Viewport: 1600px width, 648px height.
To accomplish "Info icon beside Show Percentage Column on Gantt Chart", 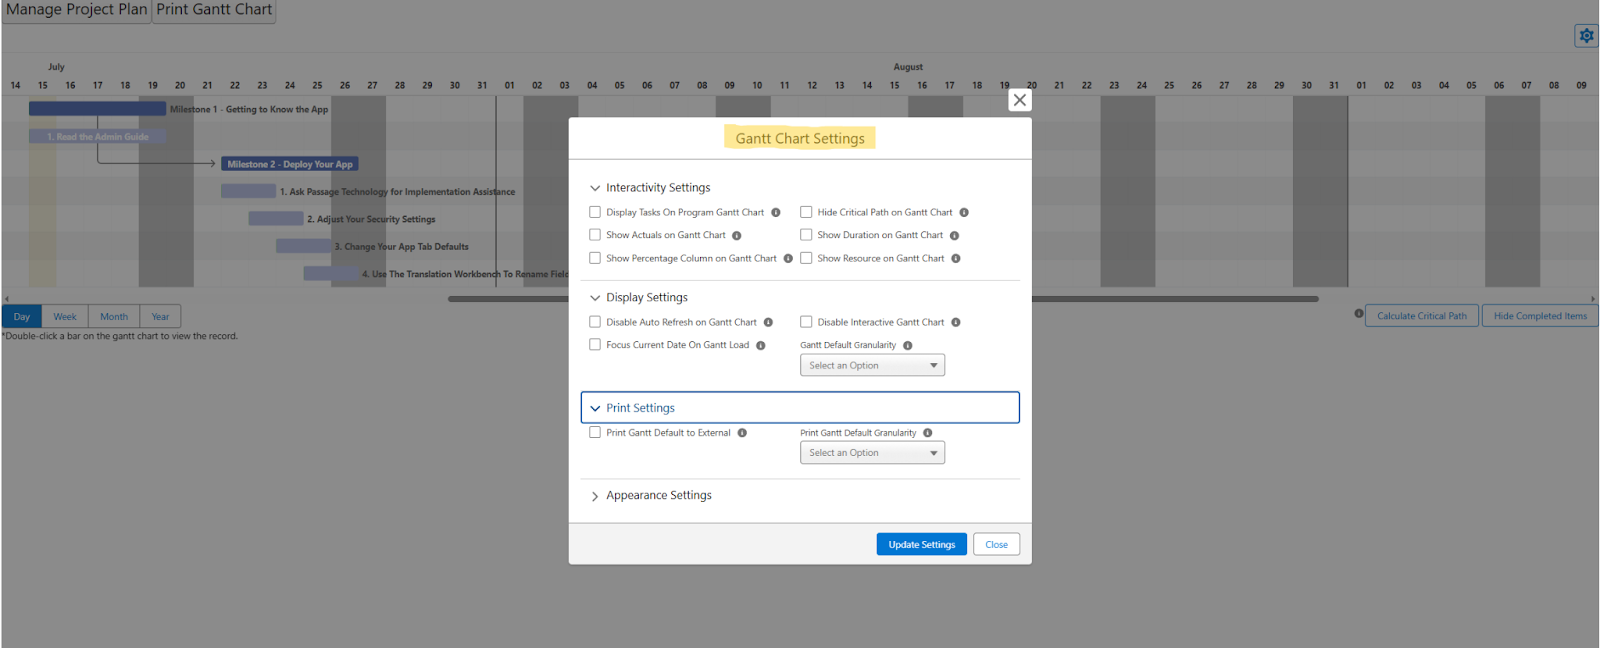I will (x=788, y=259).
